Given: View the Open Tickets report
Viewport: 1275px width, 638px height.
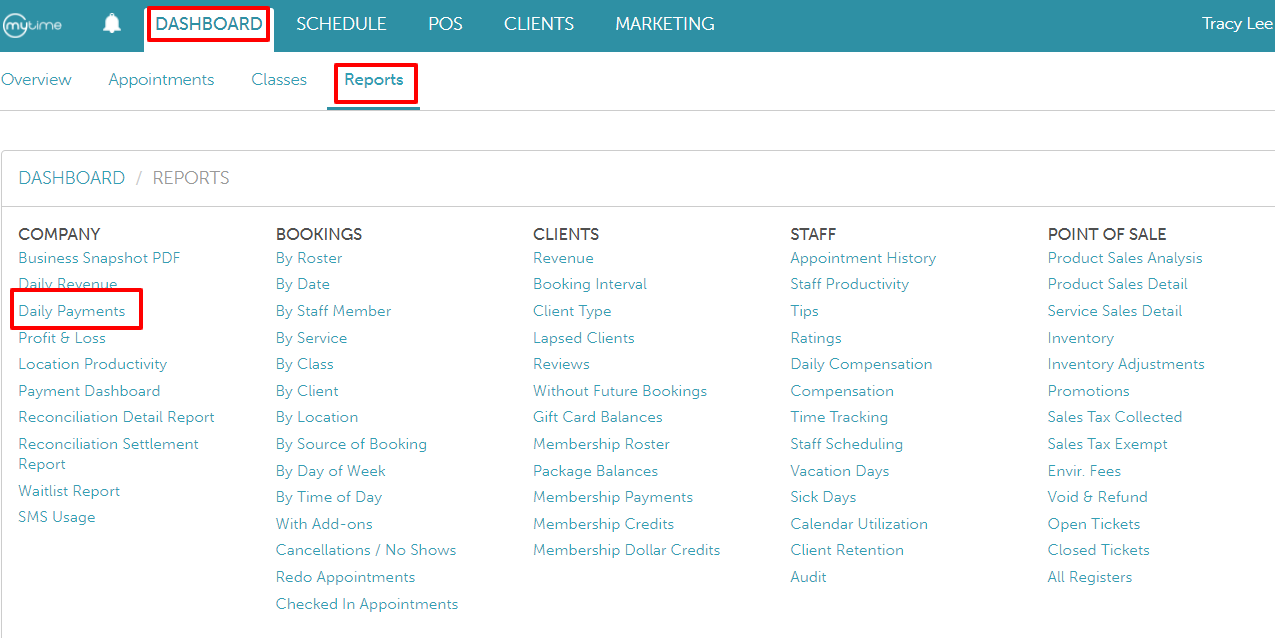Looking at the screenshot, I should (1094, 524).
